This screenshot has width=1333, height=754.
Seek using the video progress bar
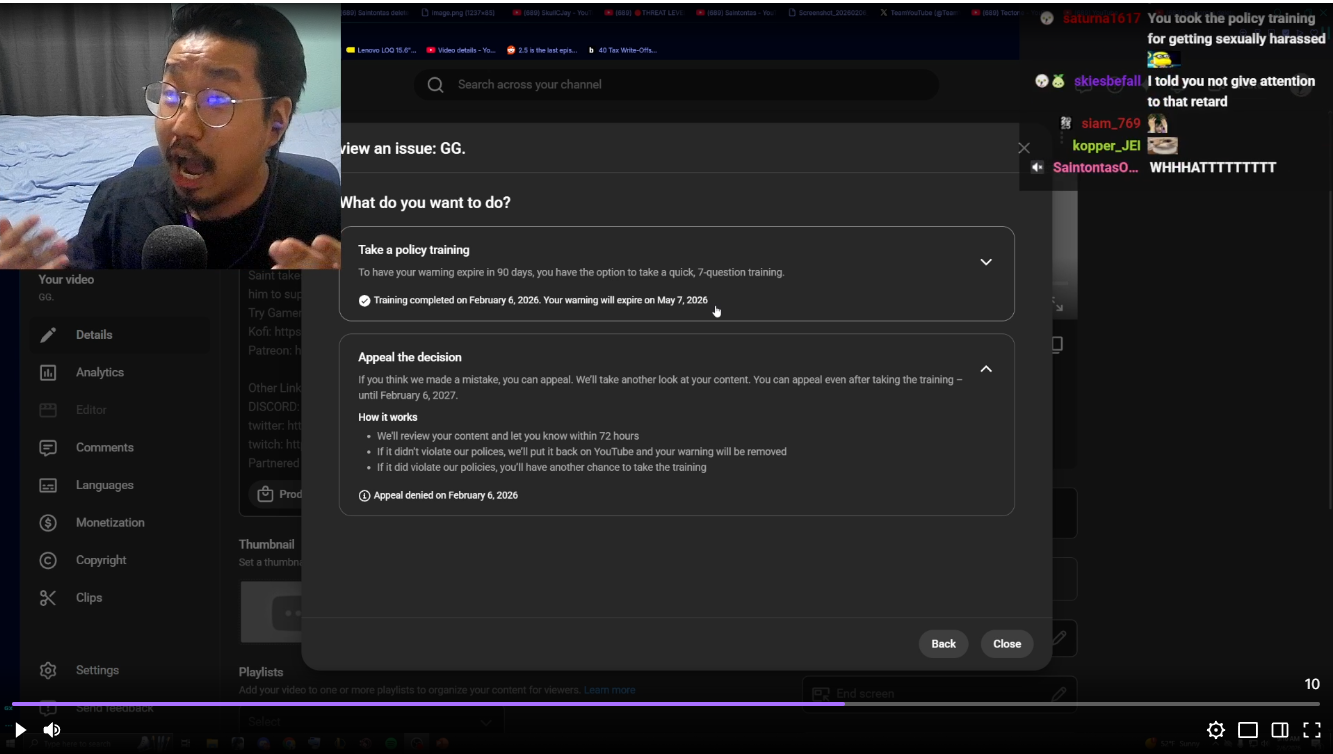(x=666, y=704)
